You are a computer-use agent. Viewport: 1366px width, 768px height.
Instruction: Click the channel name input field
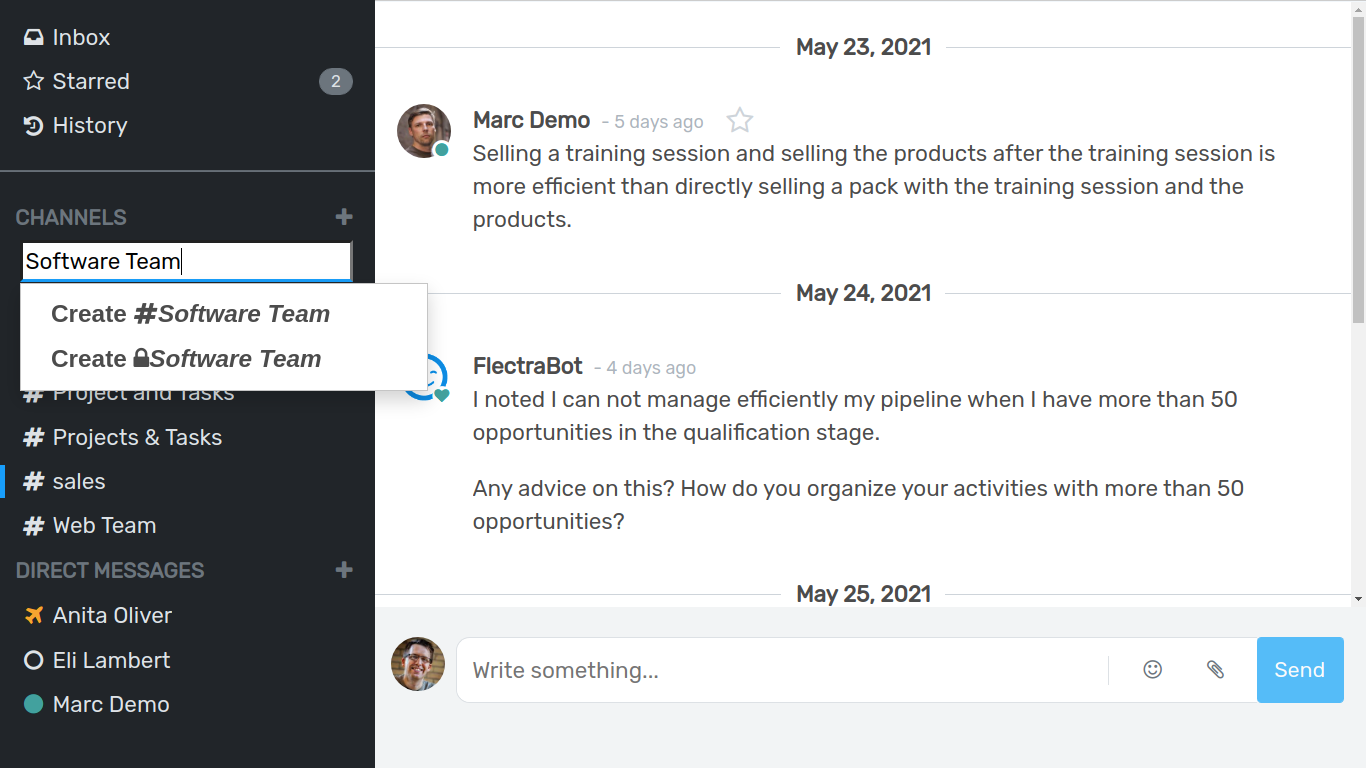187,262
